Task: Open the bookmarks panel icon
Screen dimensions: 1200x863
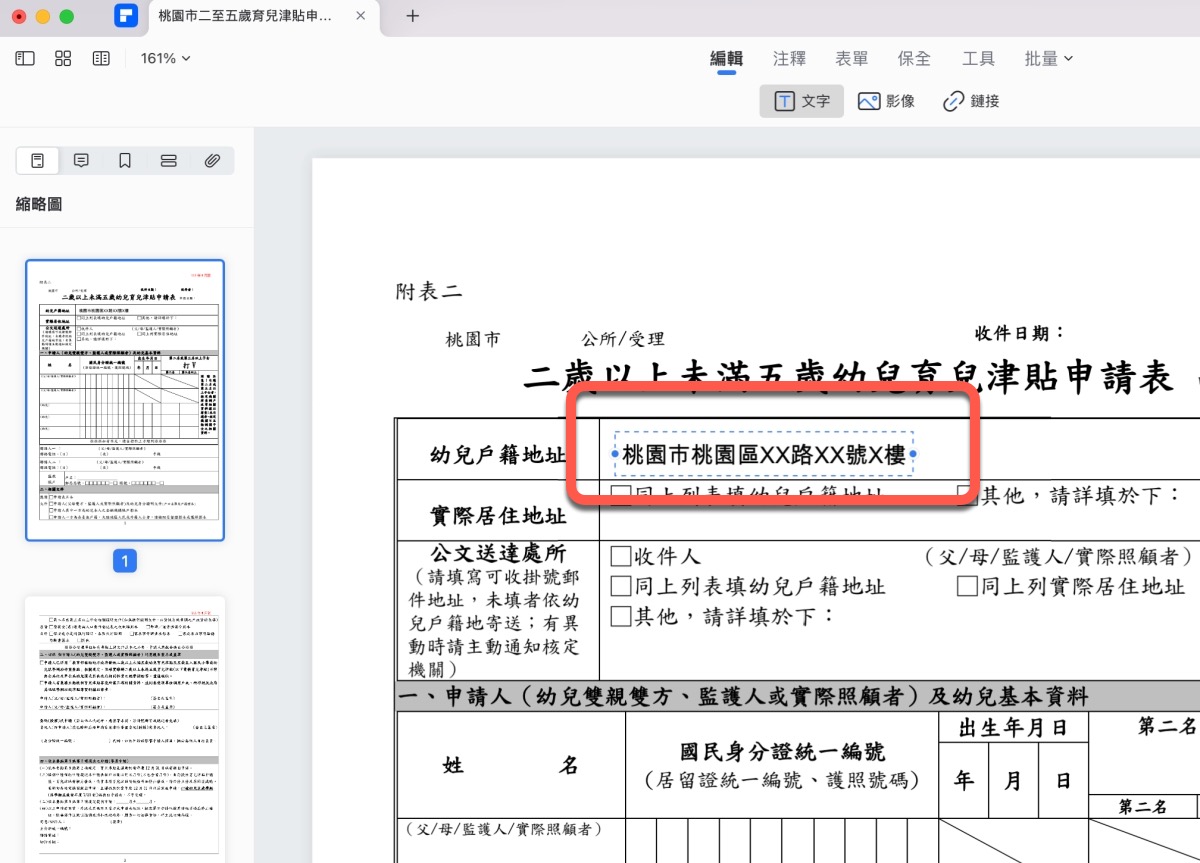Action: (x=125, y=161)
